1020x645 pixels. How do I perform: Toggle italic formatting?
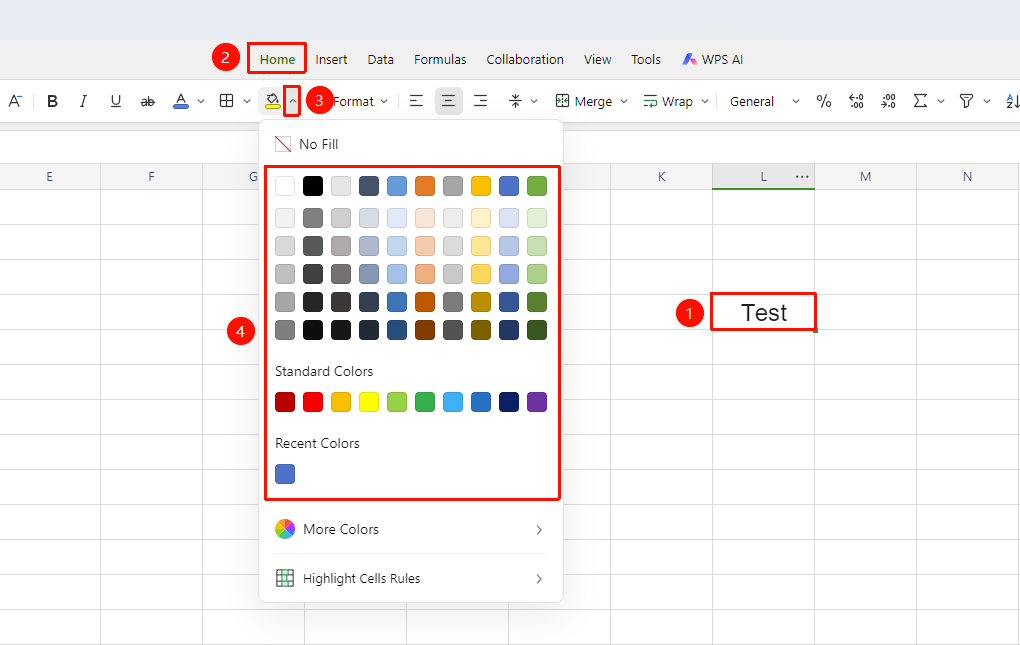83,101
